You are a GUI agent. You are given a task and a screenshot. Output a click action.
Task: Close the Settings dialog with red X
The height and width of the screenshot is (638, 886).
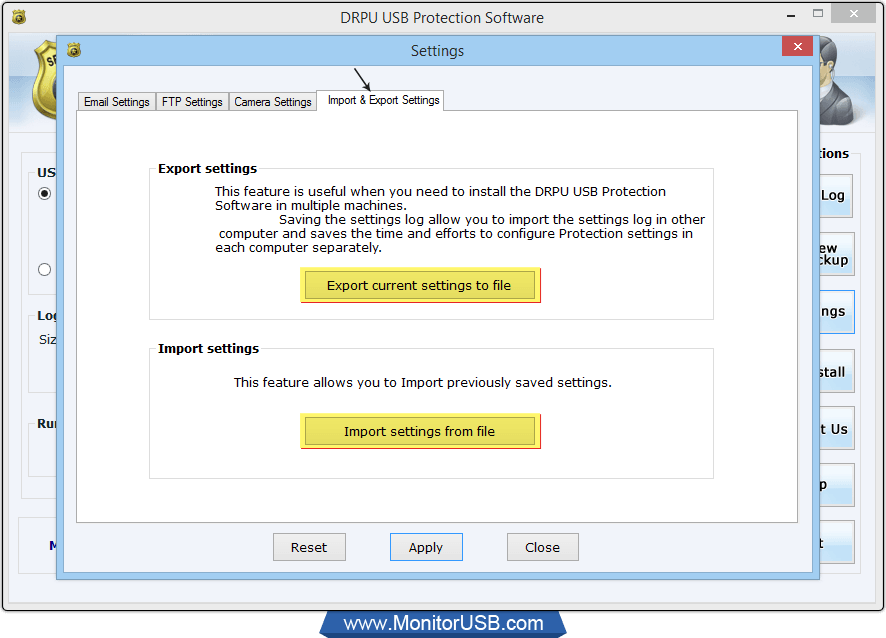[x=797, y=46]
